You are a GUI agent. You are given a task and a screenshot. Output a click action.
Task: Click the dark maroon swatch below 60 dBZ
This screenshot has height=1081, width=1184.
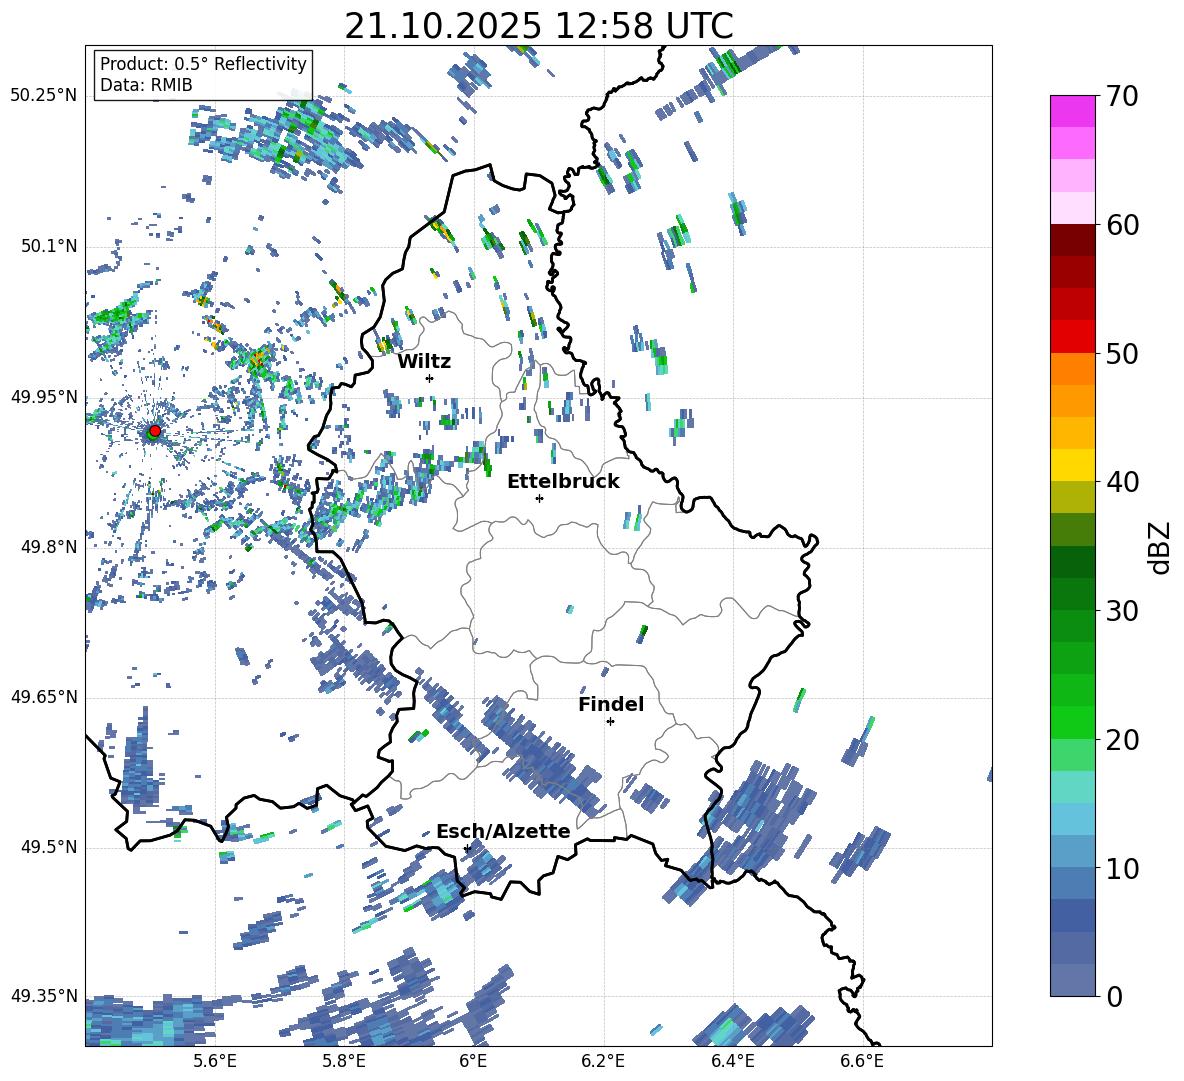point(1073,240)
